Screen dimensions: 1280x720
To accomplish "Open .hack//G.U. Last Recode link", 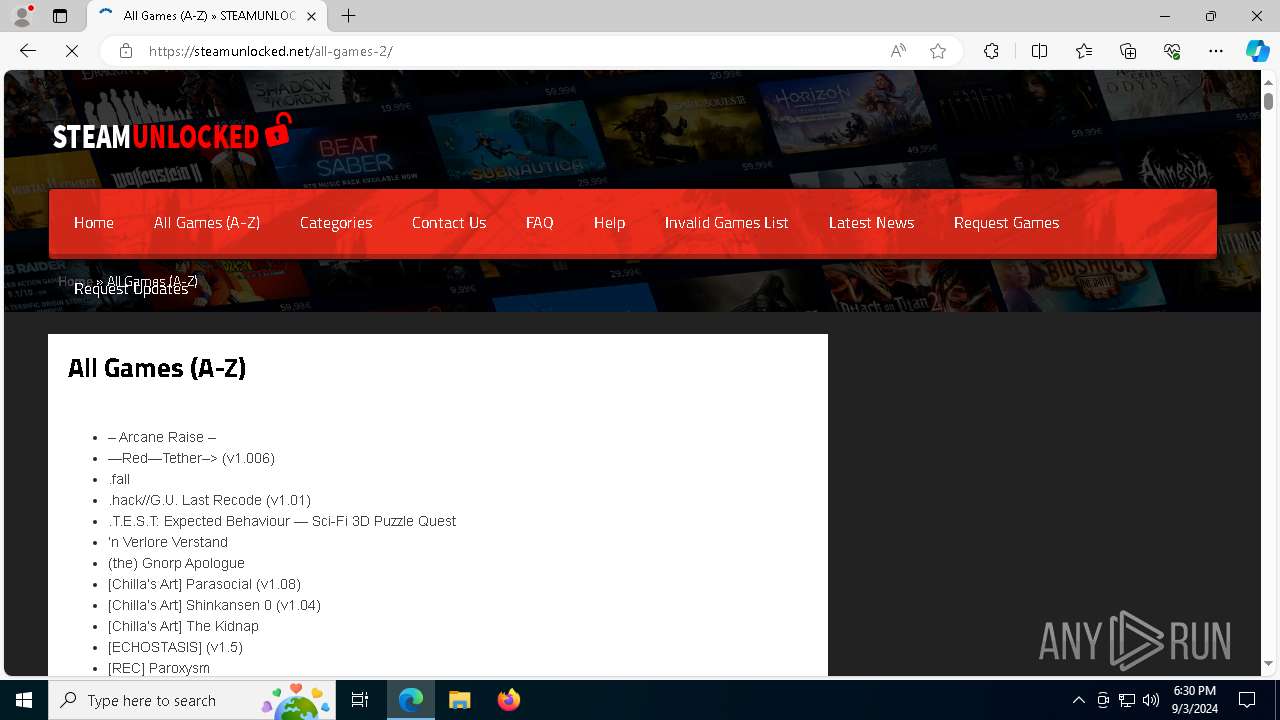I will click(209, 500).
